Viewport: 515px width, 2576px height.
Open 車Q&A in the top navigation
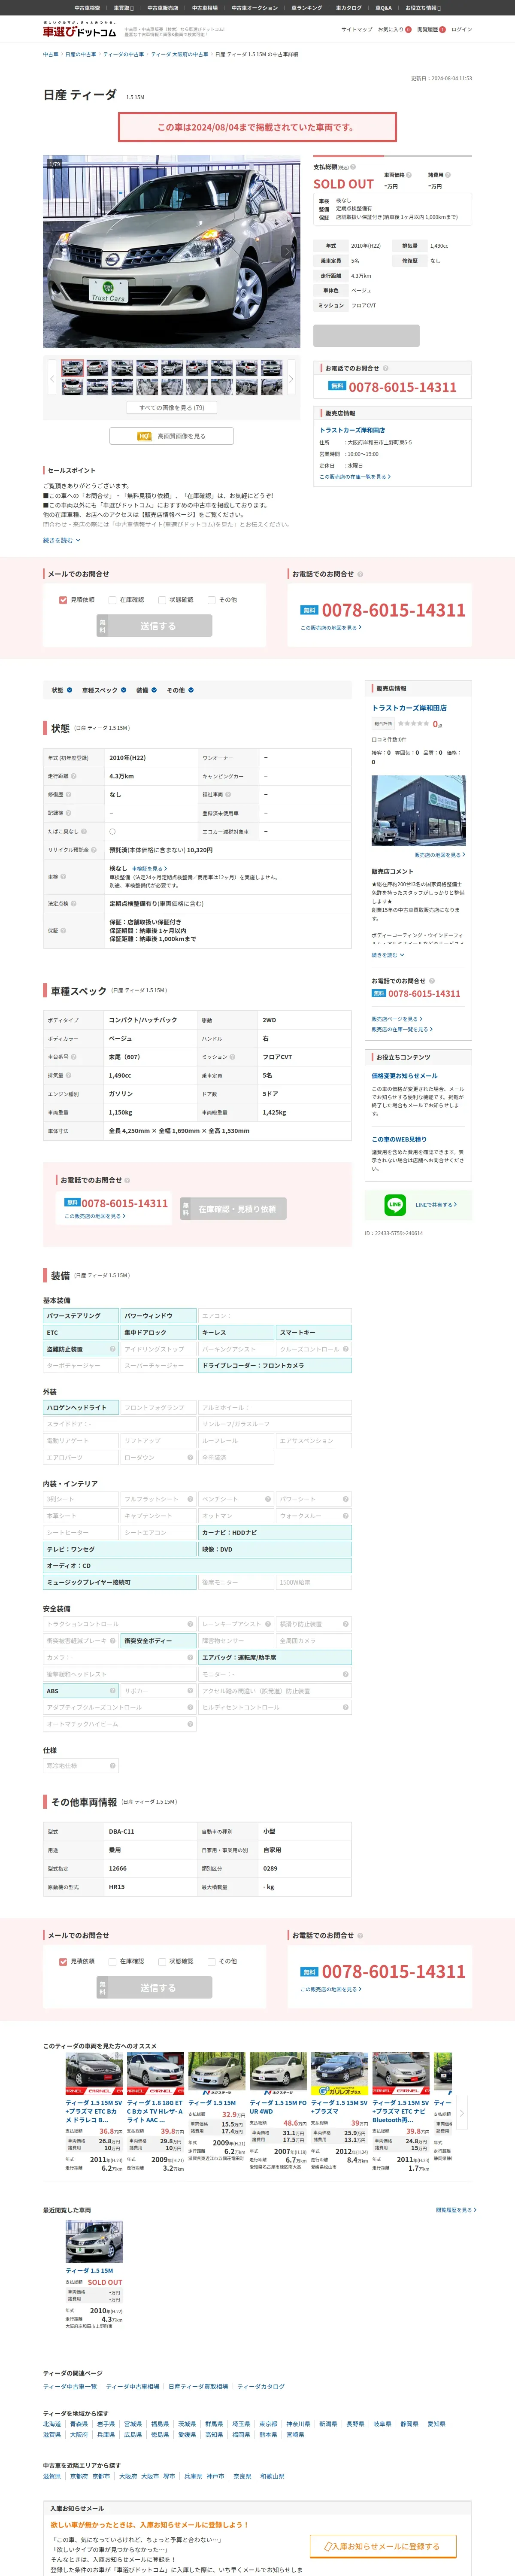point(384,8)
